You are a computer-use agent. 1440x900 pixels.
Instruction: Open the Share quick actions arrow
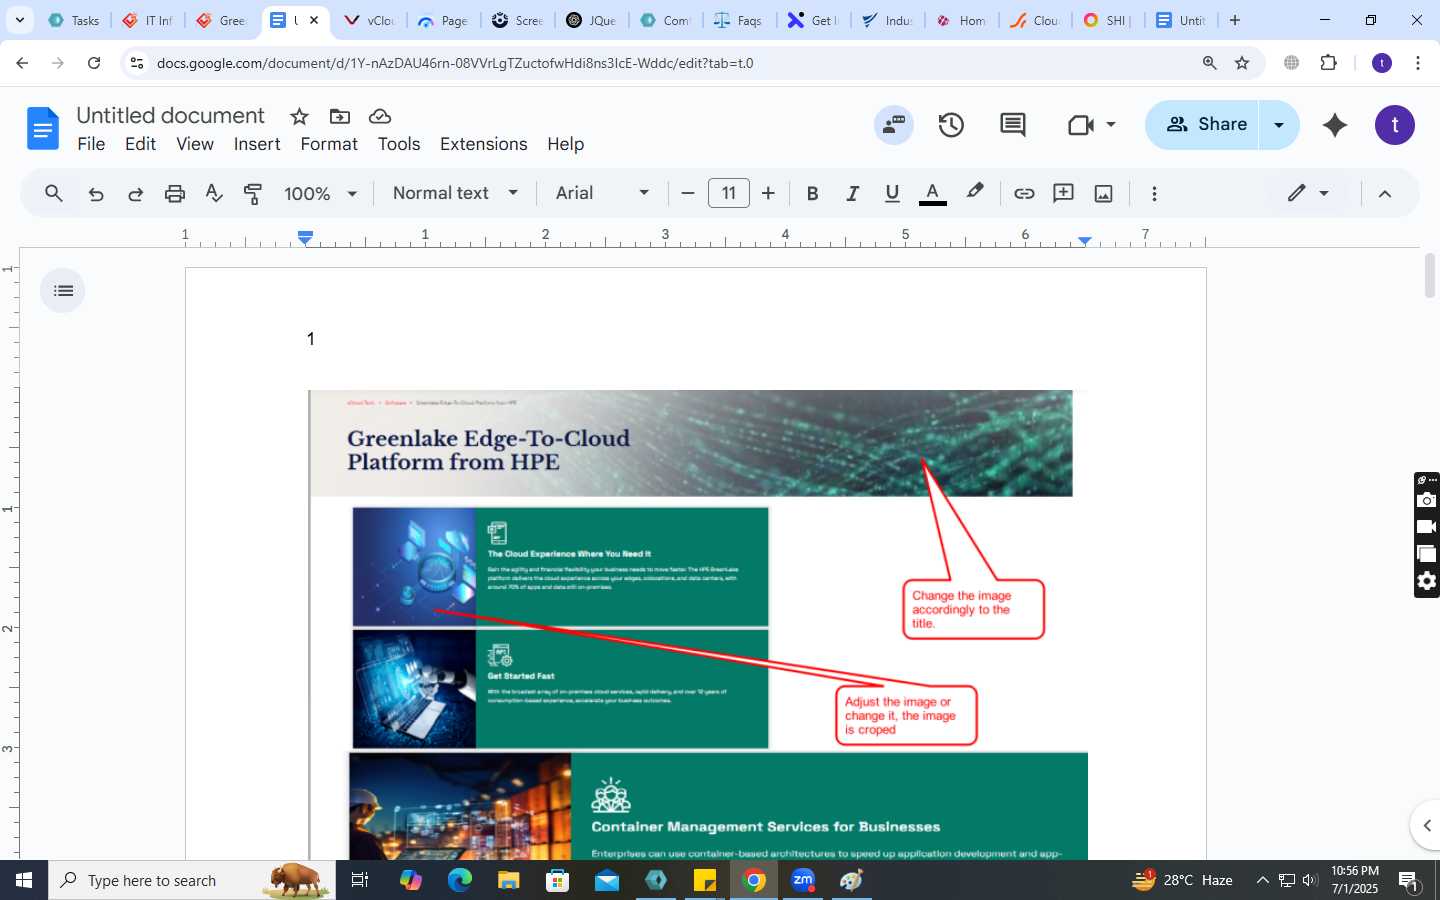tap(1279, 125)
